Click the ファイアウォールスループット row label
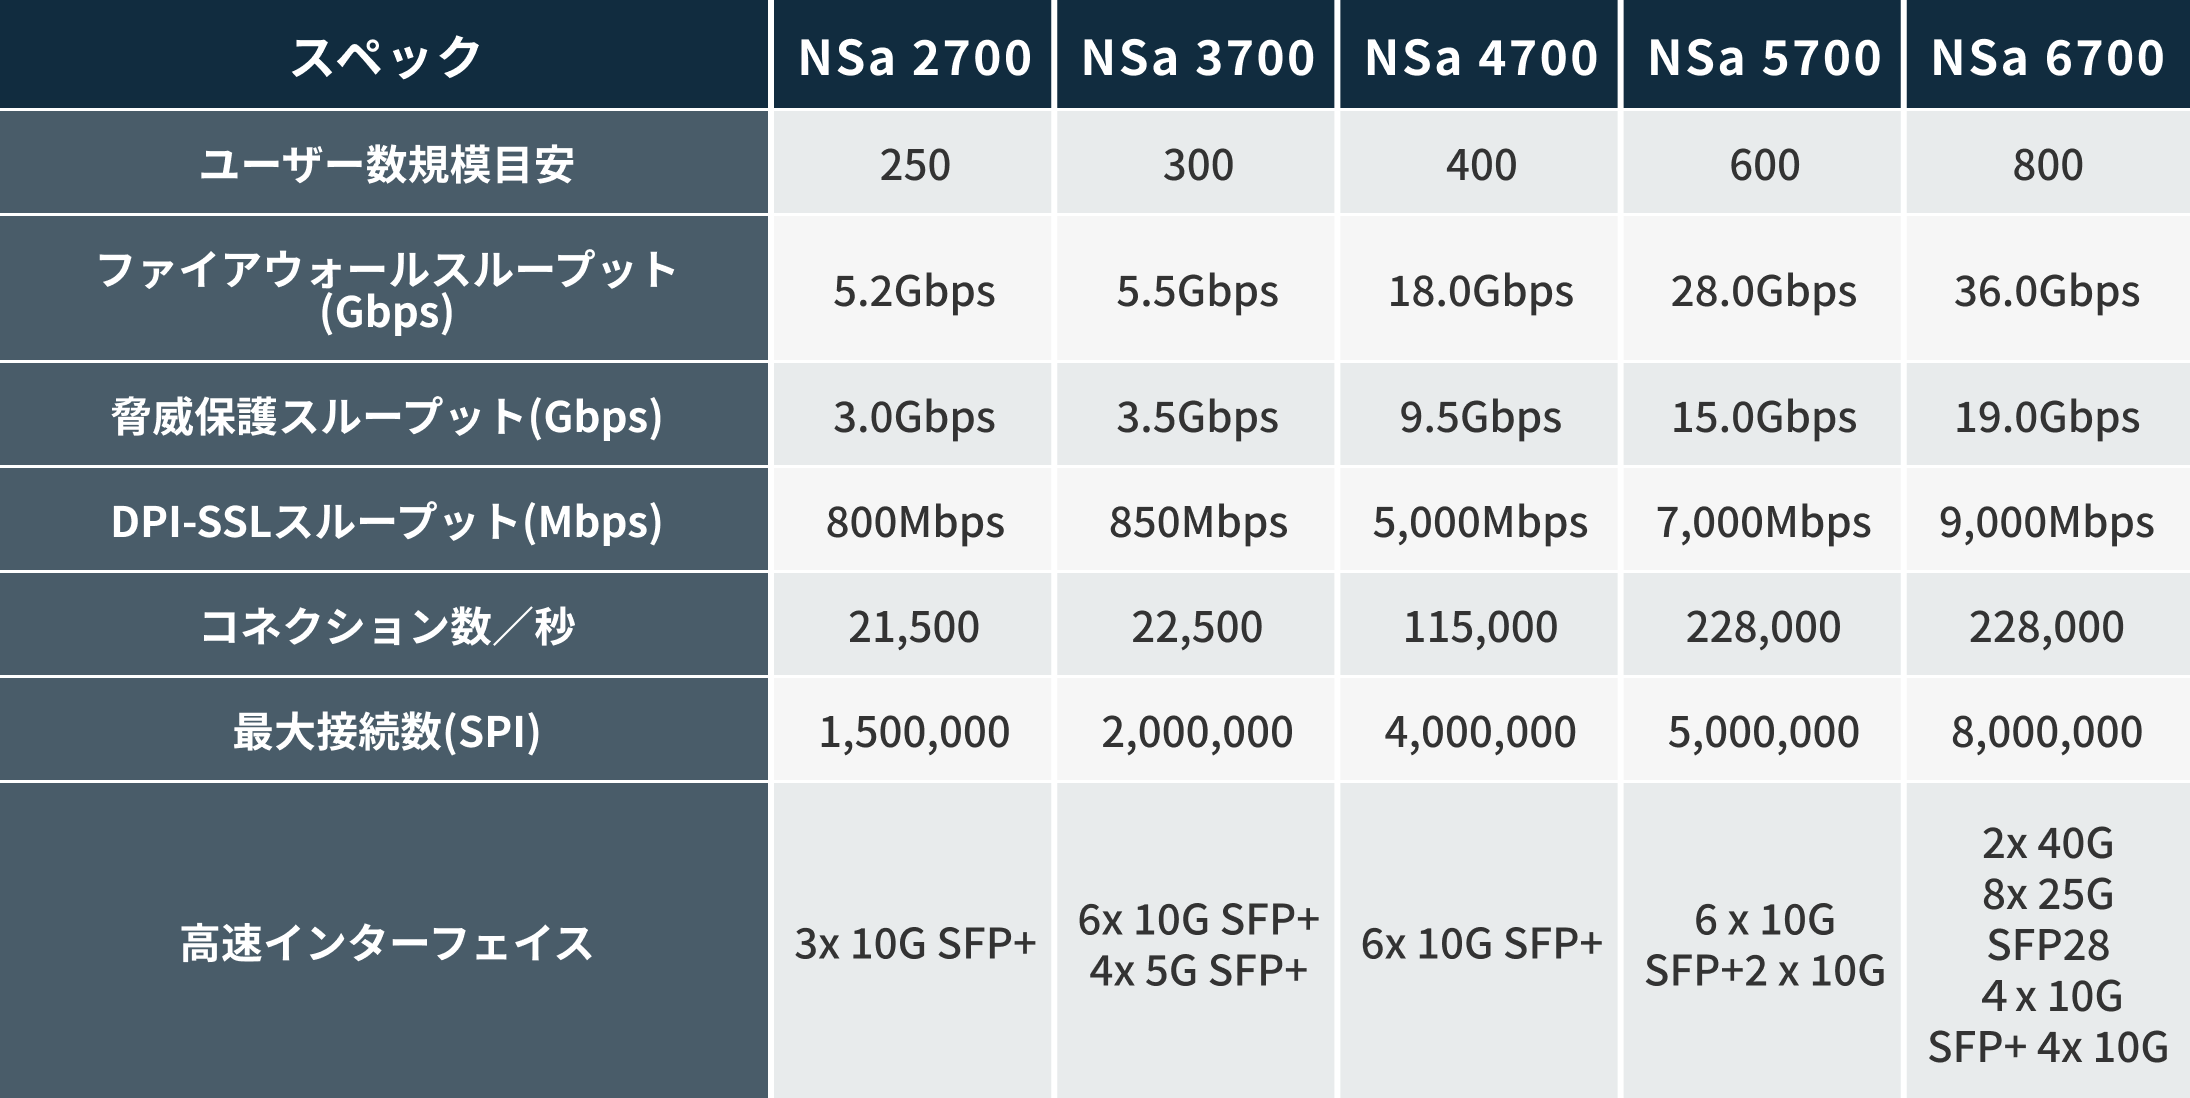 pyautogui.click(x=384, y=289)
